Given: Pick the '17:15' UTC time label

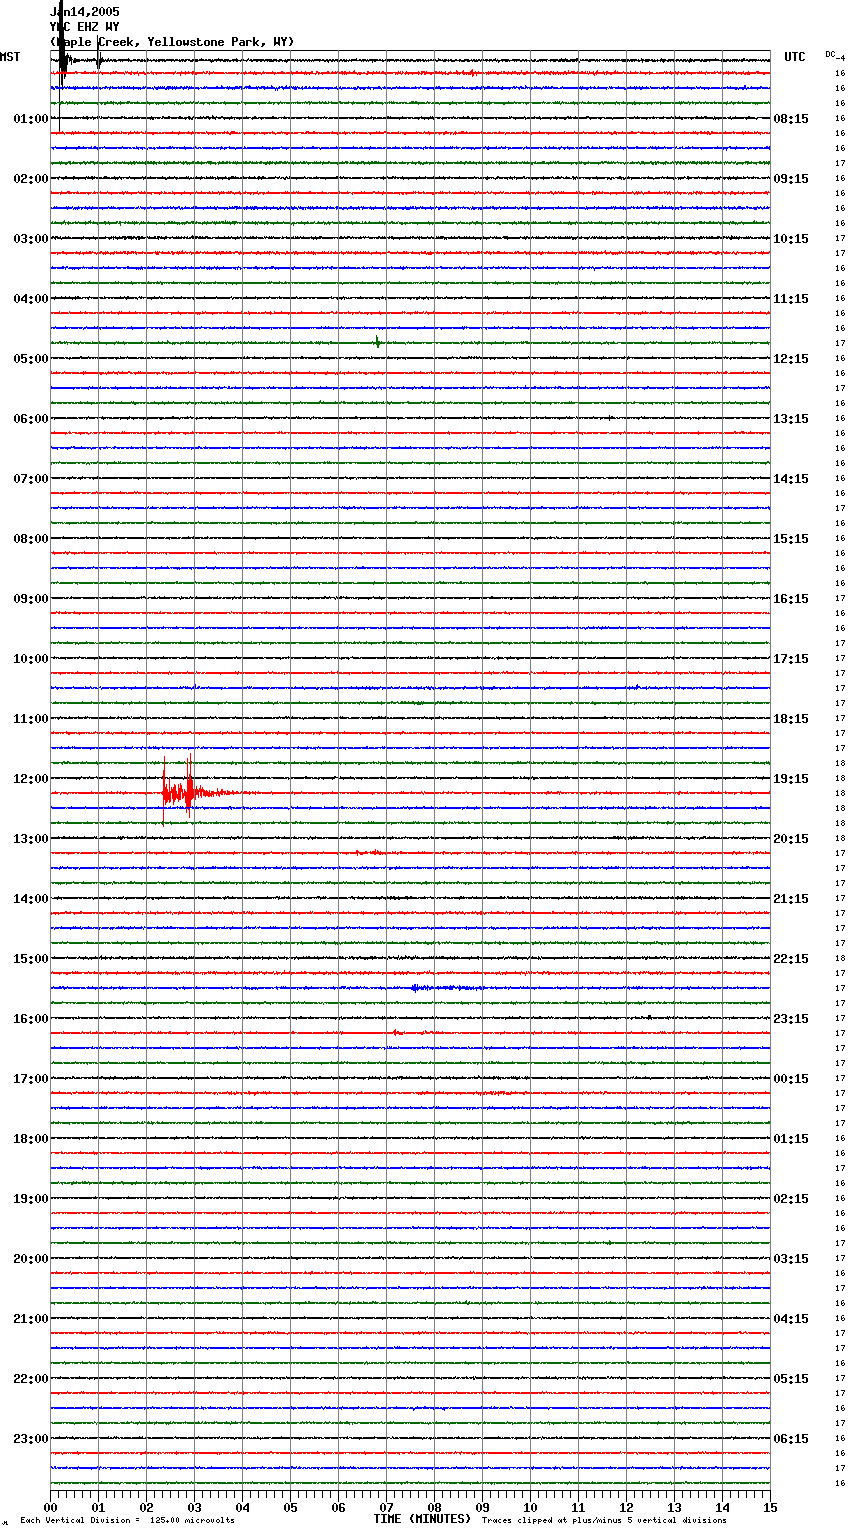Looking at the screenshot, I should pos(791,659).
